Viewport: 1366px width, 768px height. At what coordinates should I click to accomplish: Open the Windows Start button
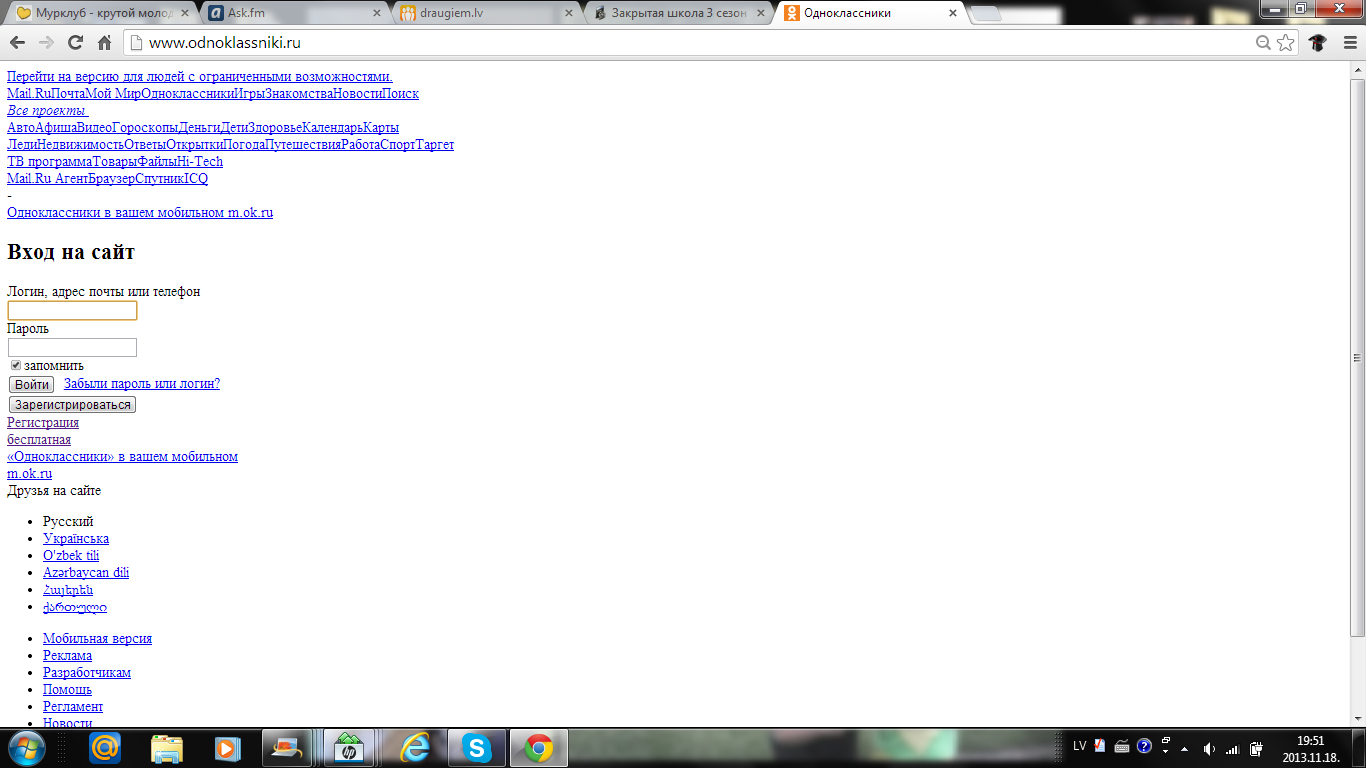click(27, 748)
